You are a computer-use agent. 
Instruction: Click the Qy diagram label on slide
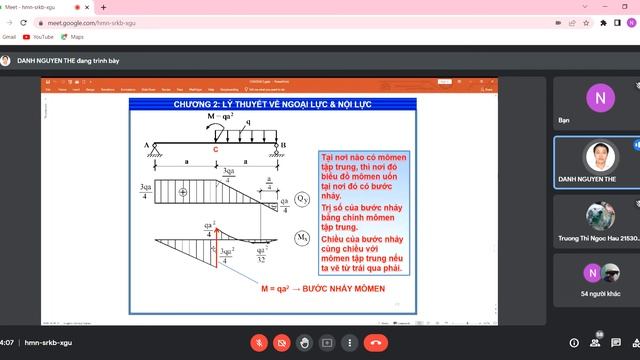coord(302,199)
